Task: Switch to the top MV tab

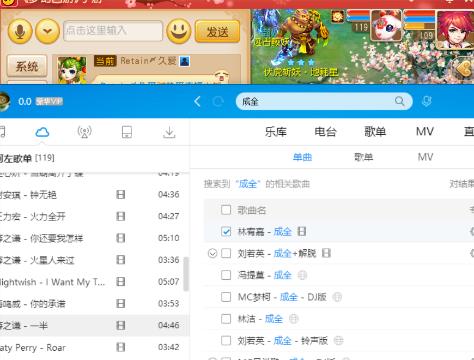Action: pyautogui.click(x=425, y=131)
